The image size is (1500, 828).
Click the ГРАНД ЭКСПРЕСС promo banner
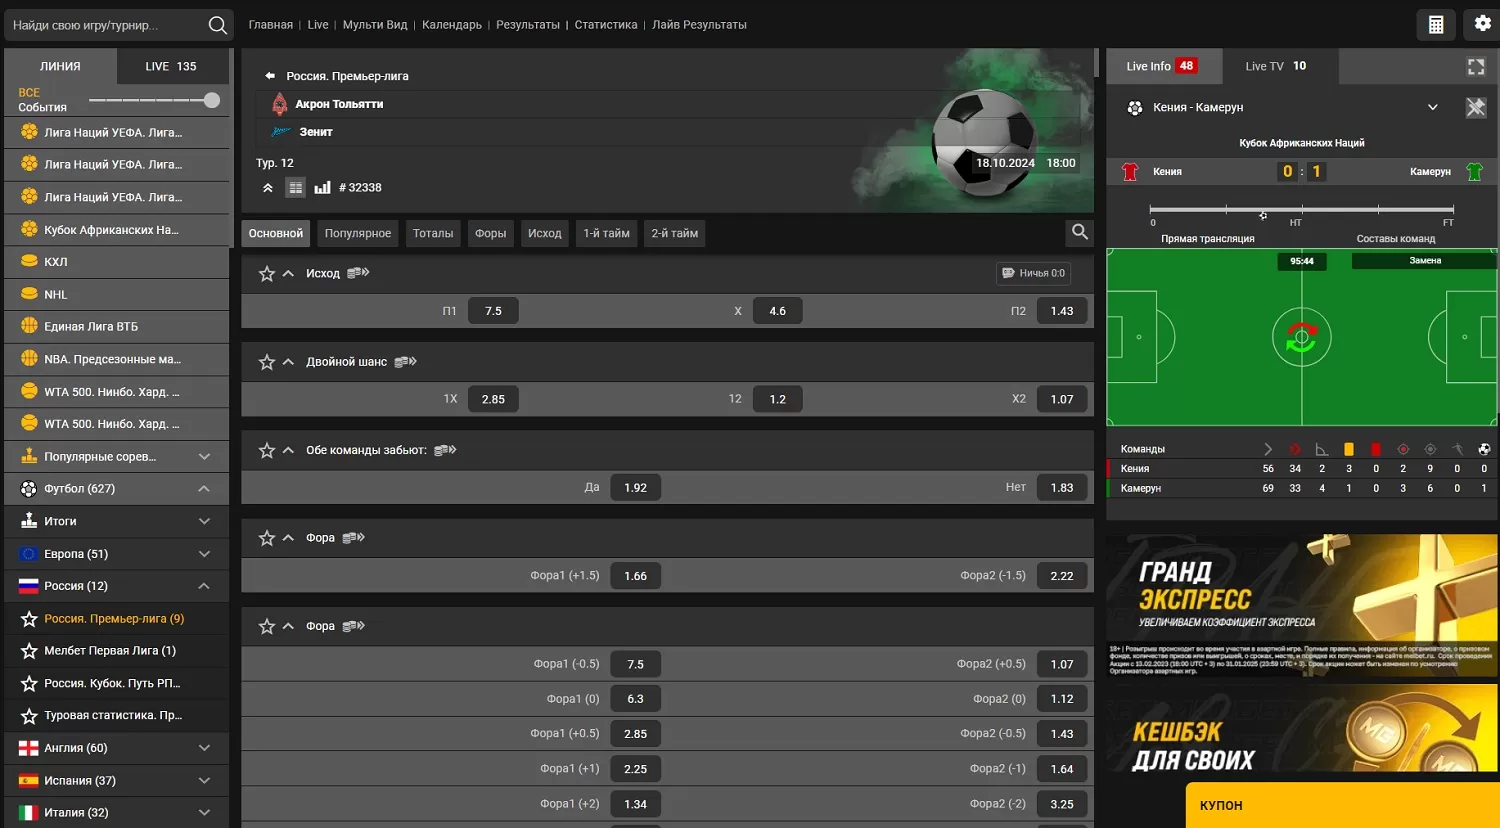click(1301, 605)
